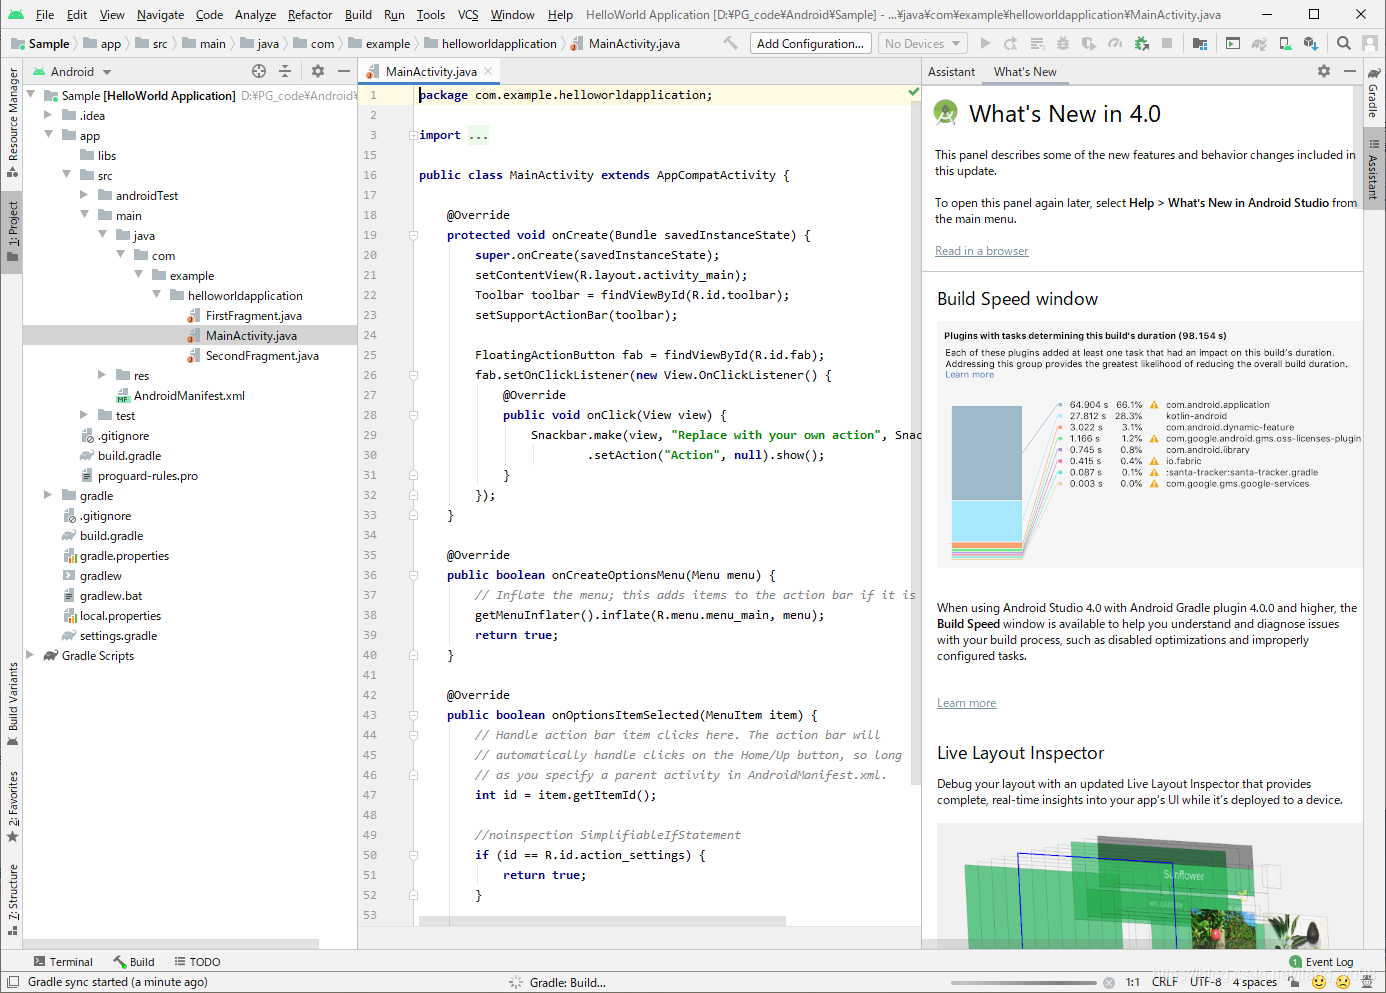Open the TODO tool window button
Image resolution: width=1386 pixels, height=993 pixels.
(197, 962)
